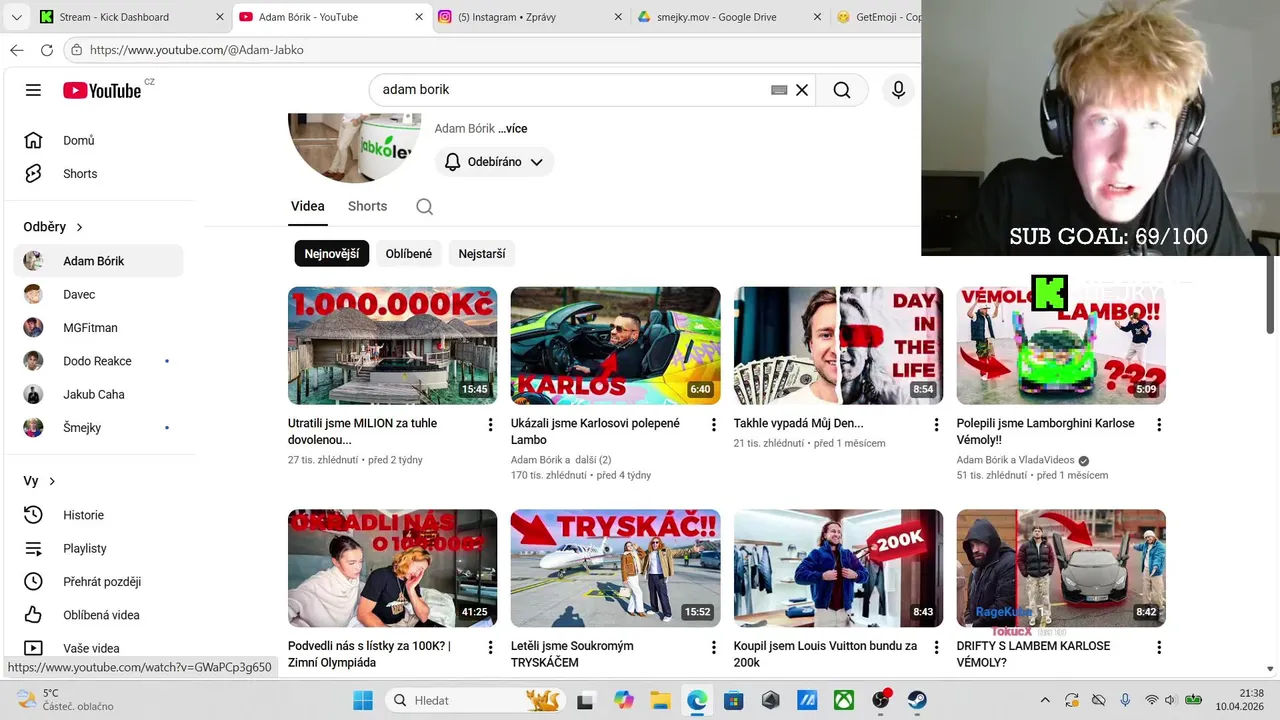Open the Windows Start menu
The height and width of the screenshot is (720, 1280).
point(362,700)
